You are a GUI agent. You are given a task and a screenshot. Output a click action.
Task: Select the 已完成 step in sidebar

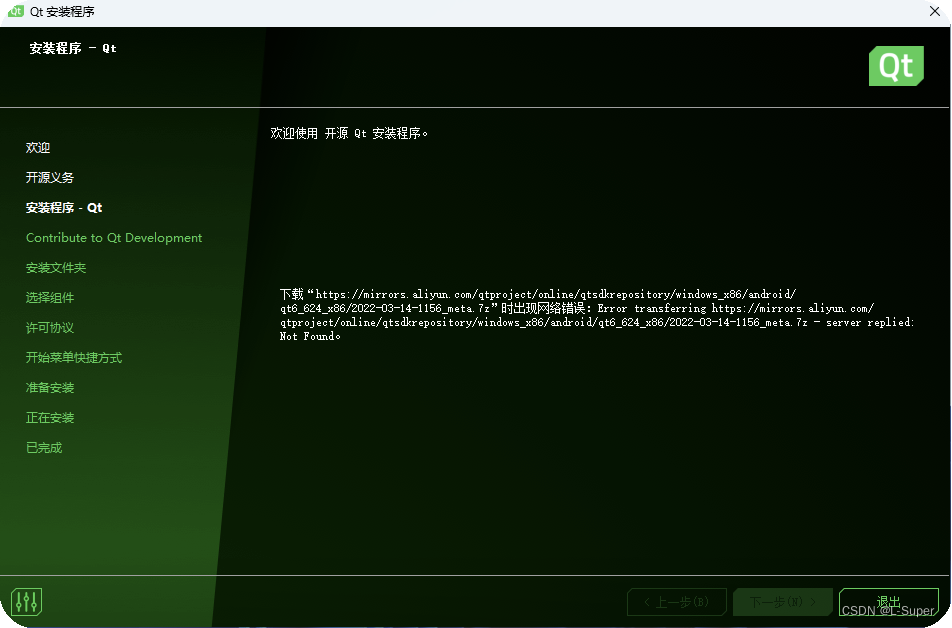[44, 448]
